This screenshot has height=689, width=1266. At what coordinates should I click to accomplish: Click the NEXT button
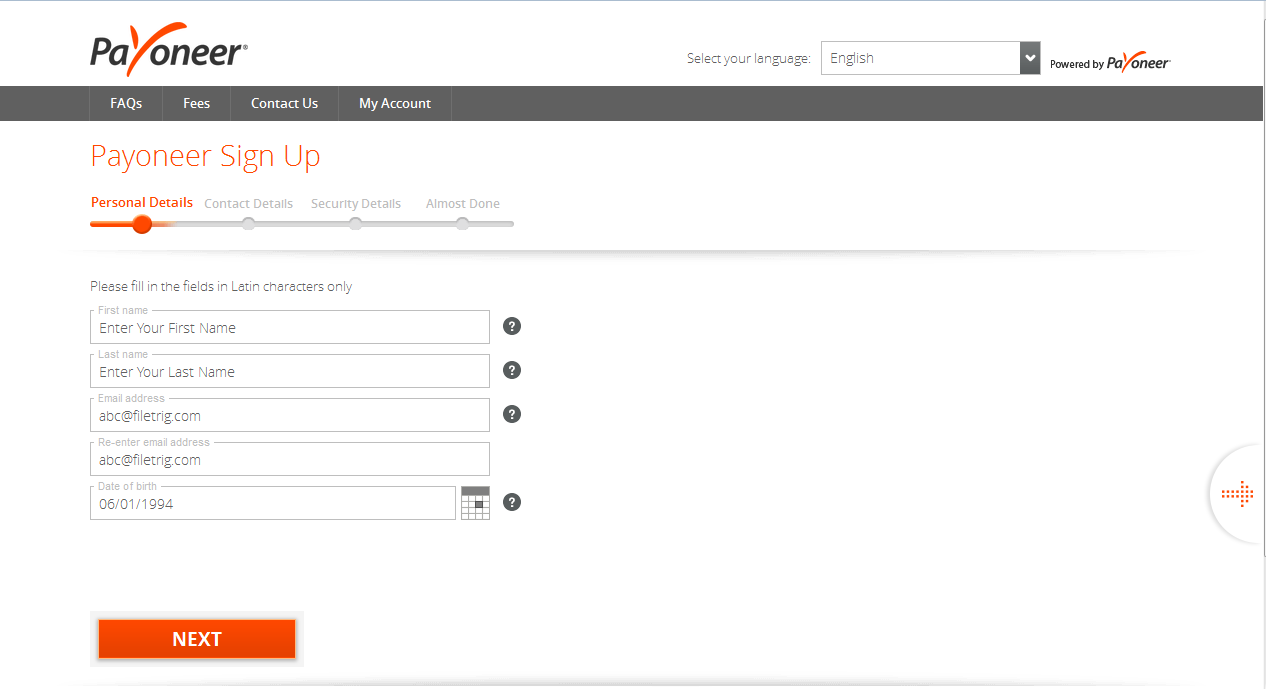197,639
